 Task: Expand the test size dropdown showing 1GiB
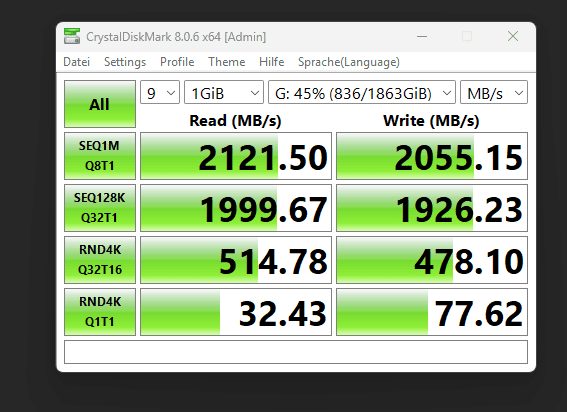224,92
